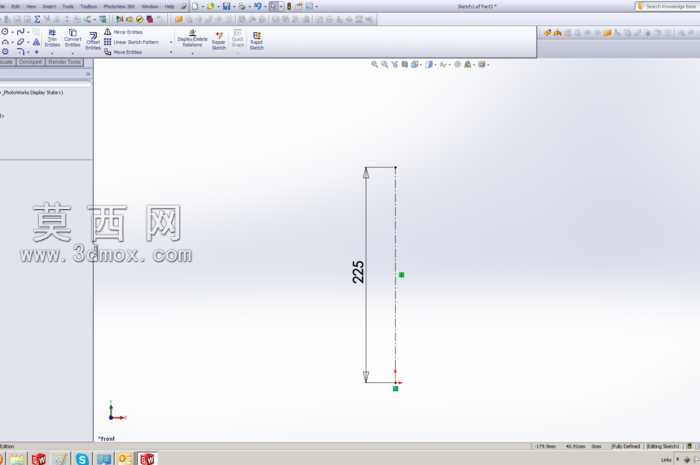Click the Rebuild traffic light icon
Image resolution: width=700 pixels, height=465 pixels.
pos(289,6)
